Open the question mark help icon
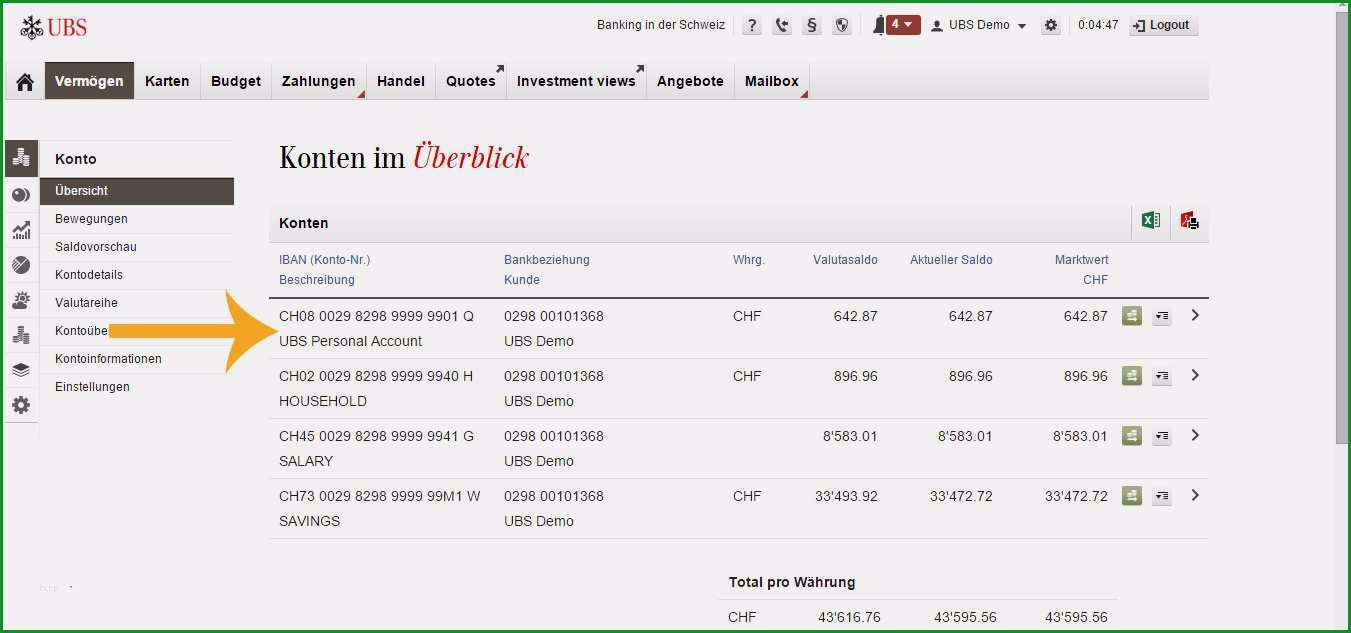The width and height of the screenshot is (1351, 633). coord(752,26)
